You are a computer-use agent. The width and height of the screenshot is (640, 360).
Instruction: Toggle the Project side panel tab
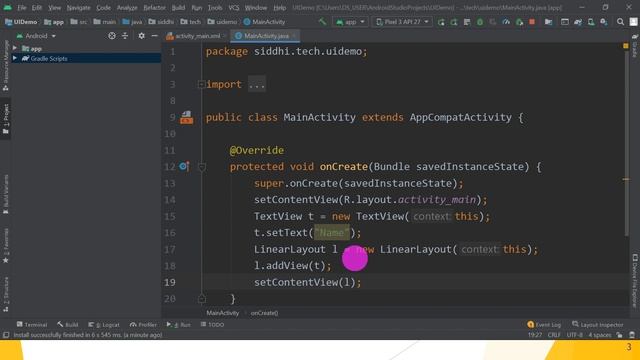point(6,118)
